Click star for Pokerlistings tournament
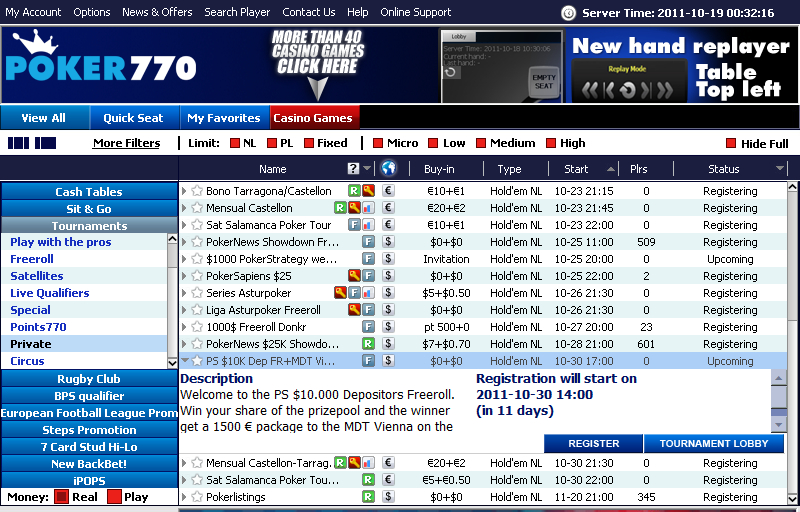Screen dimensions: 800x512 [x=197, y=497]
